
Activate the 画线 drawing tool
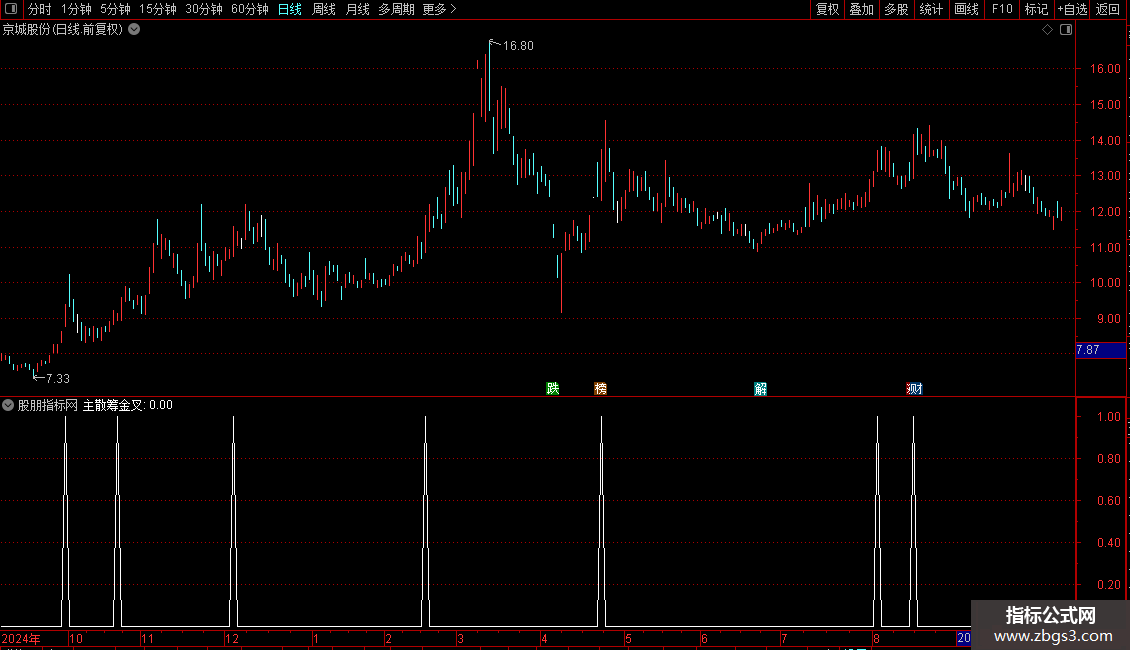pos(966,9)
